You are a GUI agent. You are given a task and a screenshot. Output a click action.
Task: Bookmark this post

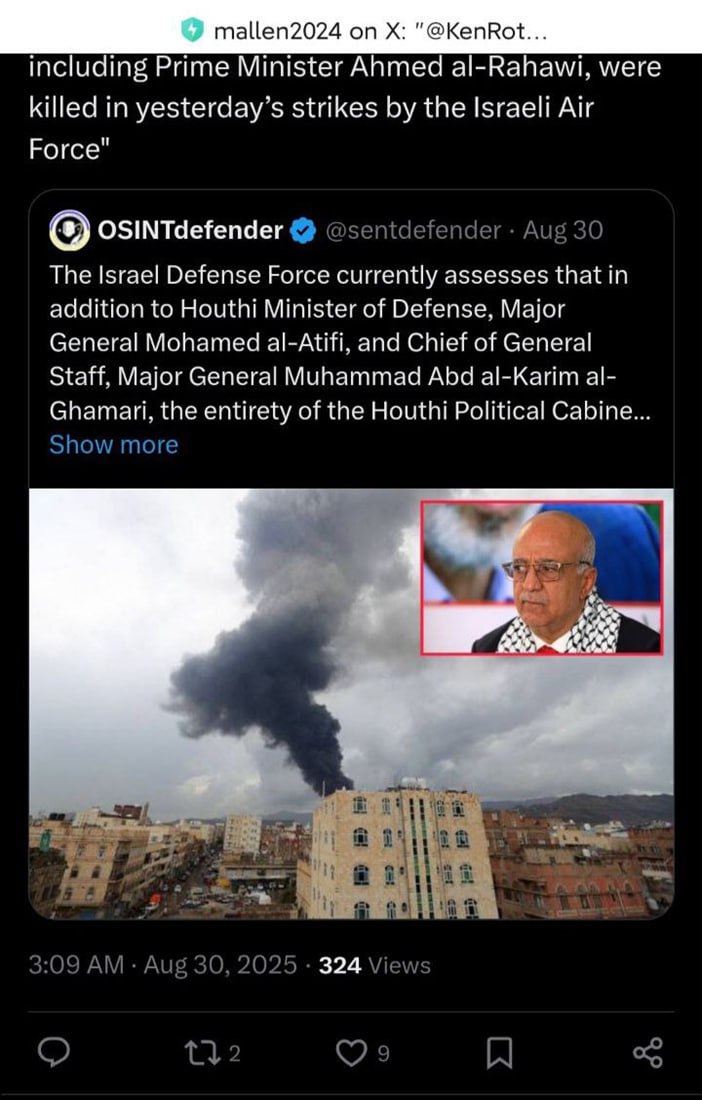coord(499,1051)
